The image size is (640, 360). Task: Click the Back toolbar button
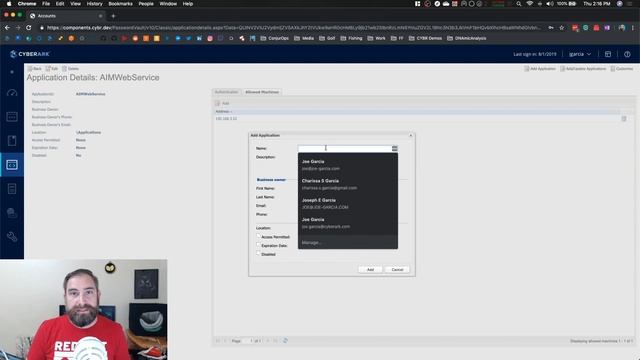pos(35,69)
